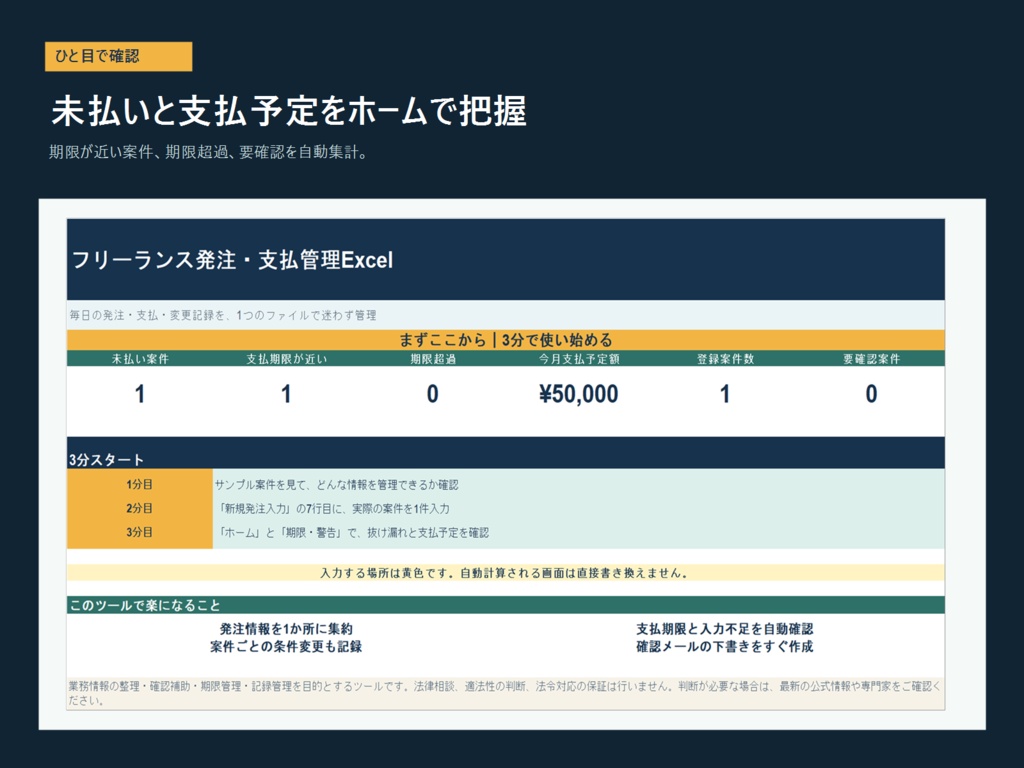Click the 1分目 step label
The image size is (1024, 768).
pyautogui.click(x=140, y=485)
